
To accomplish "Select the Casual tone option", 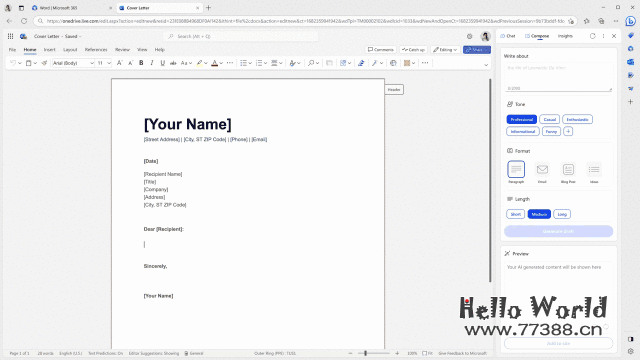I will (x=549, y=120).
